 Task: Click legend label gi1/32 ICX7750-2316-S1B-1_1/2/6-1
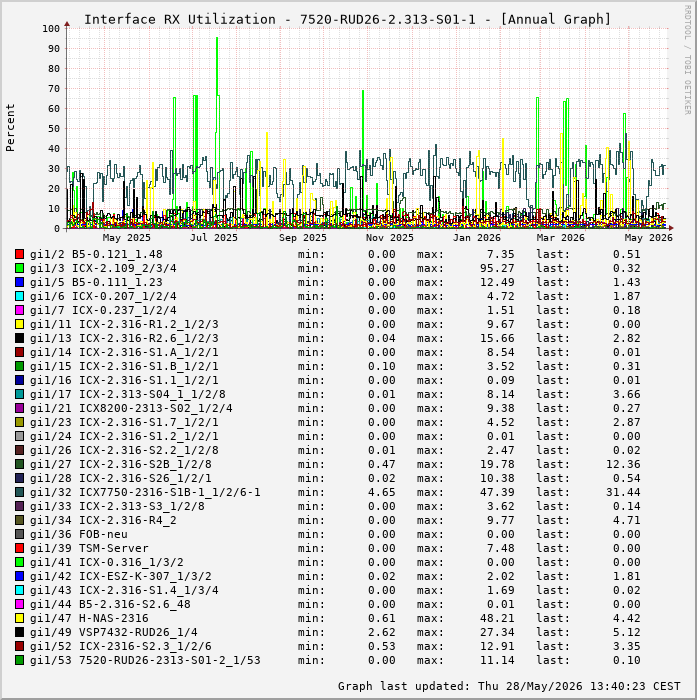[x=145, y=492]
